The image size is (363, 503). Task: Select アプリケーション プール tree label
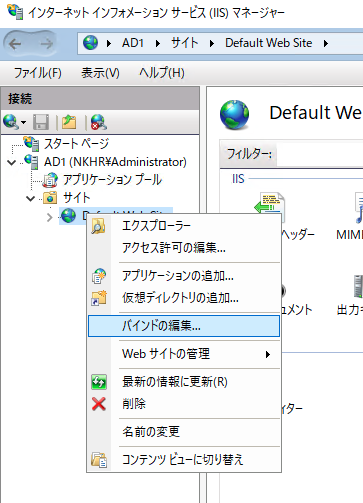(x=112, y=180)
